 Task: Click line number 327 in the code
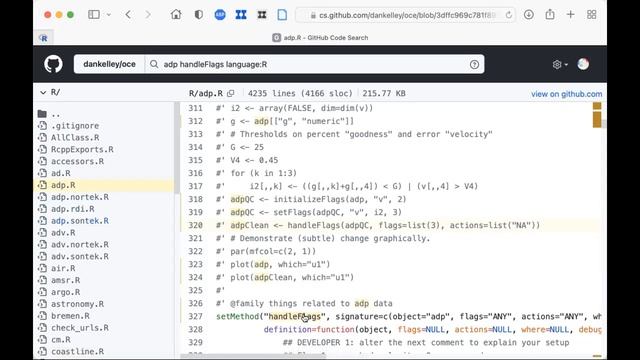[196, 316]
